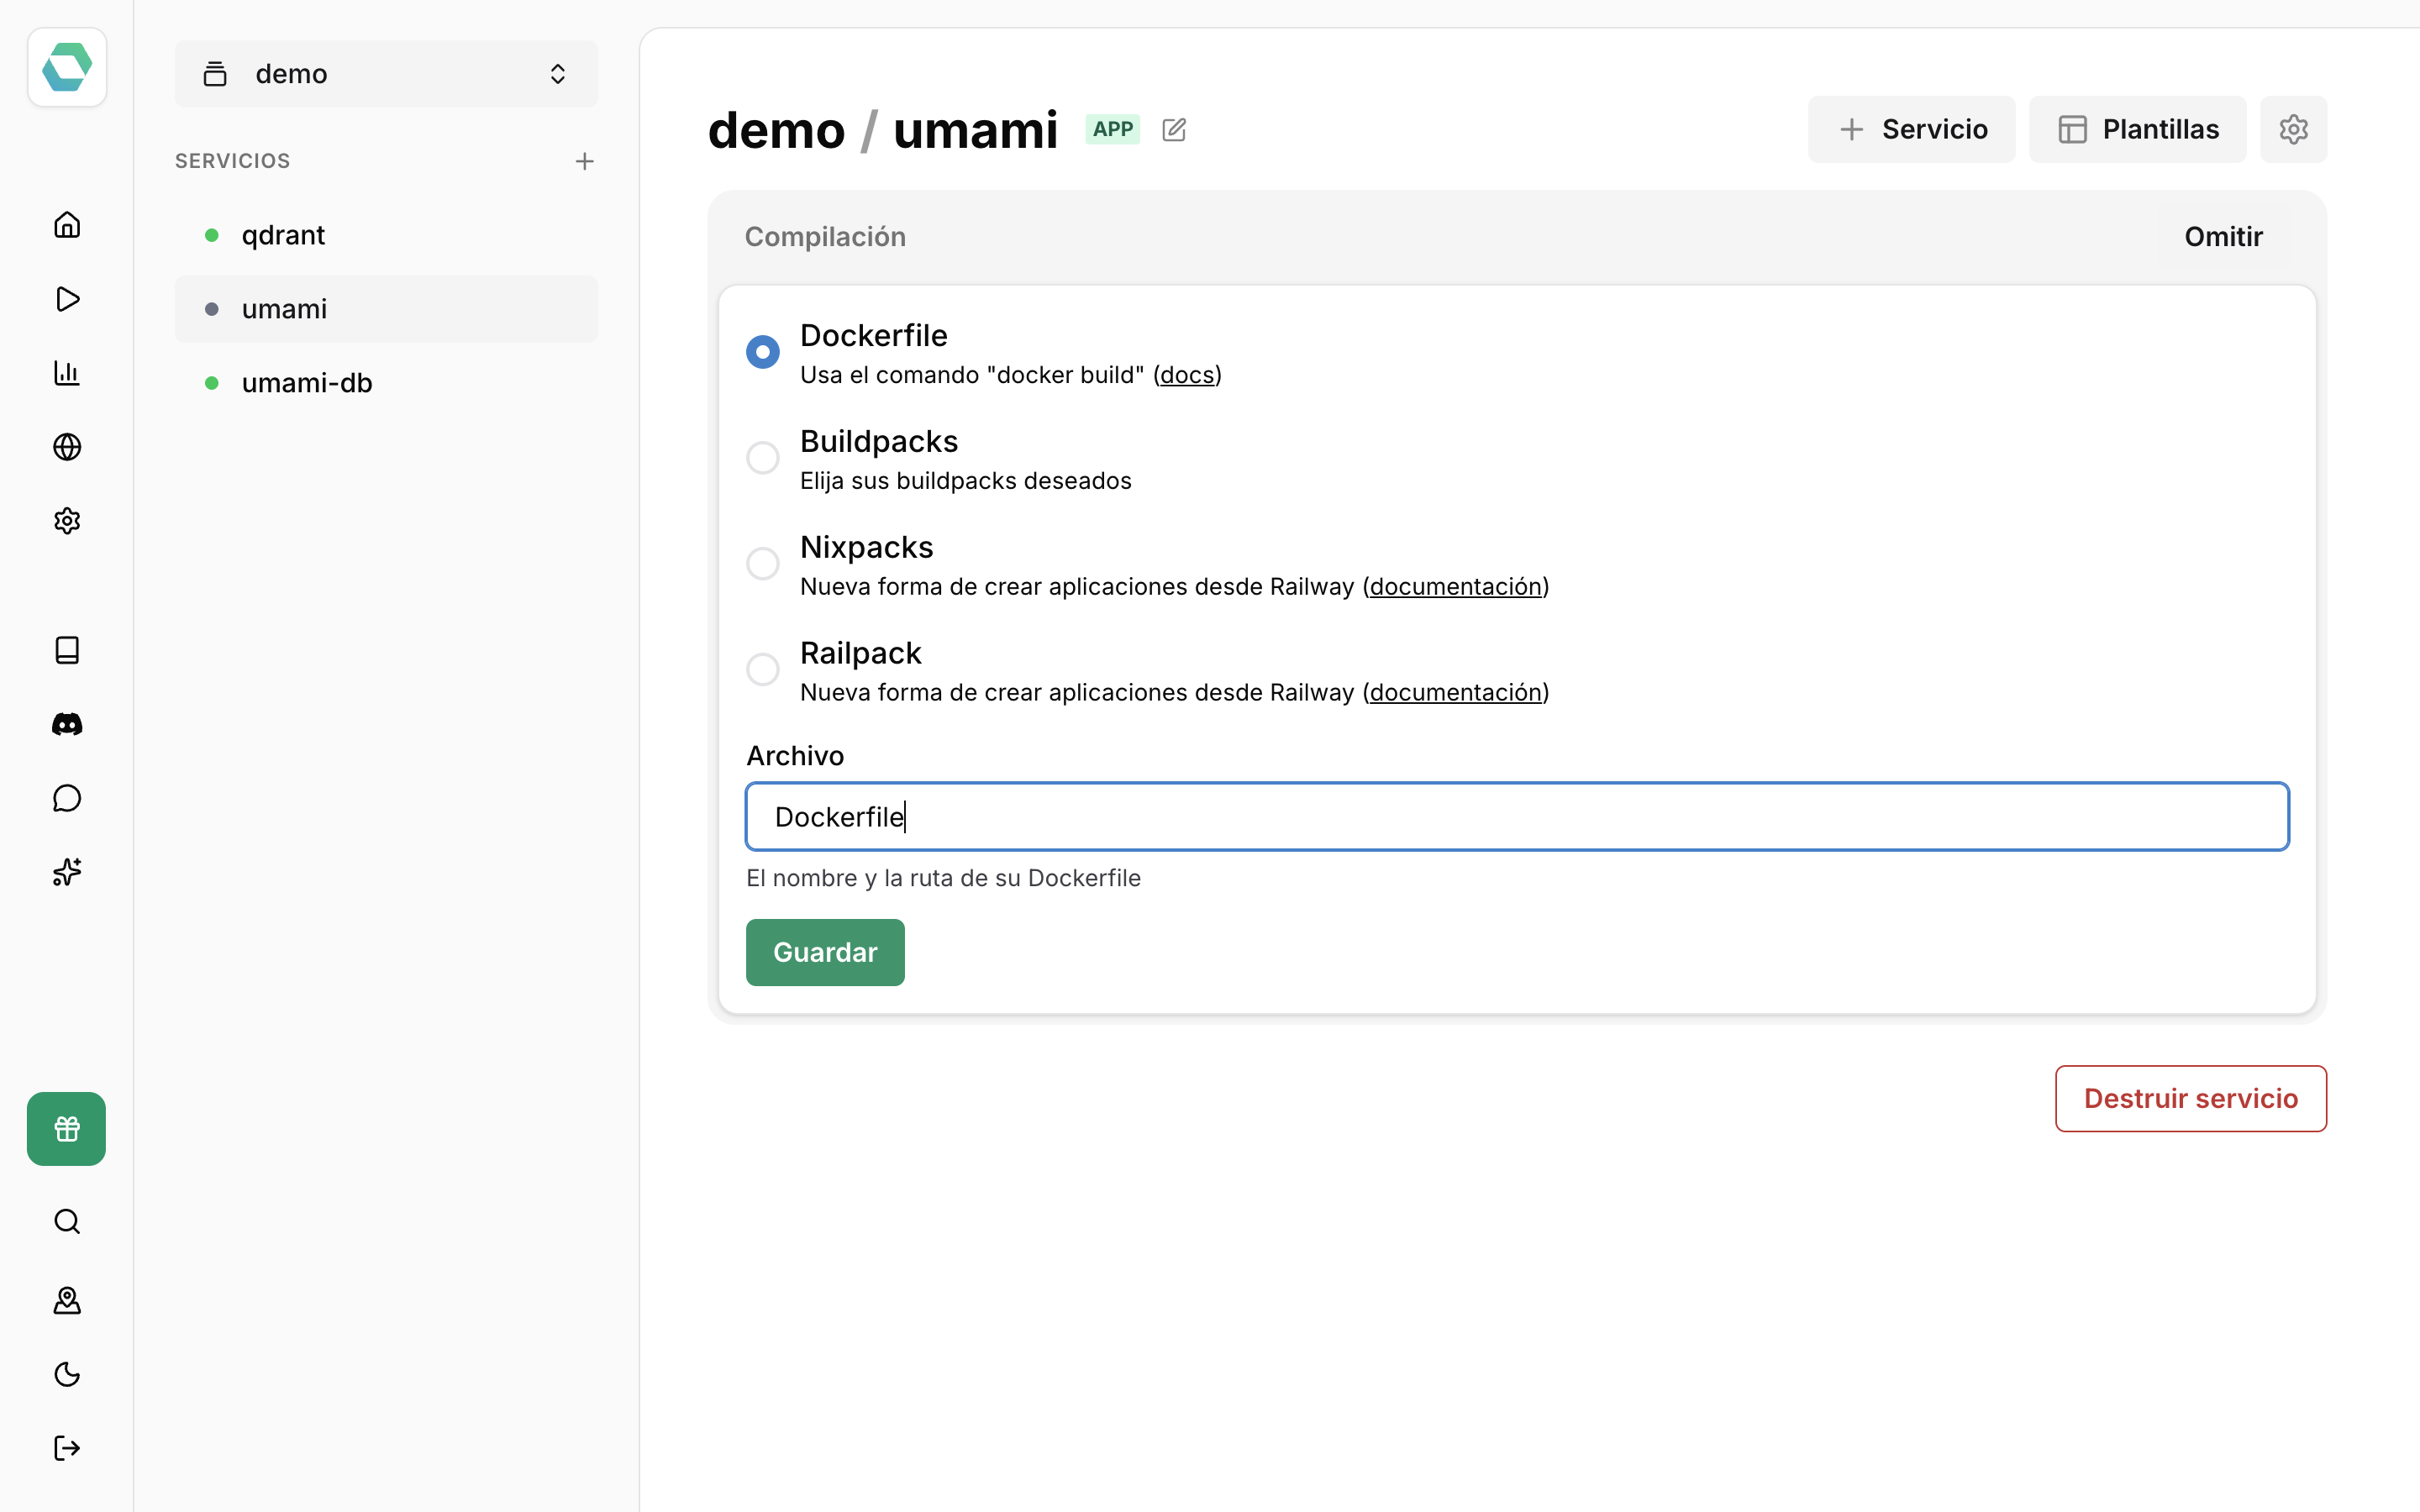Image resolution: width=2420 pixels, height=1512 pixels.
Task: Open the home icon in sidebar
Action: [67, 225]
